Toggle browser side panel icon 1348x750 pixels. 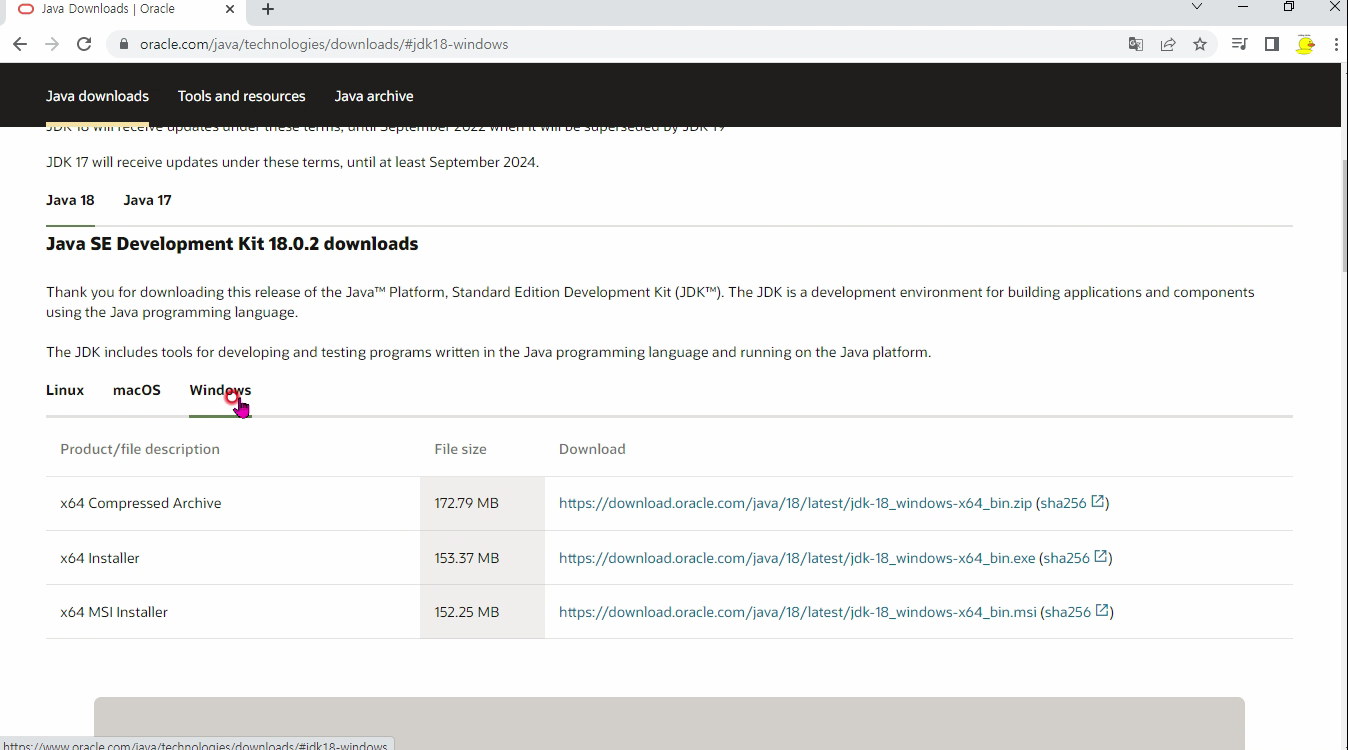[1272, 44]
